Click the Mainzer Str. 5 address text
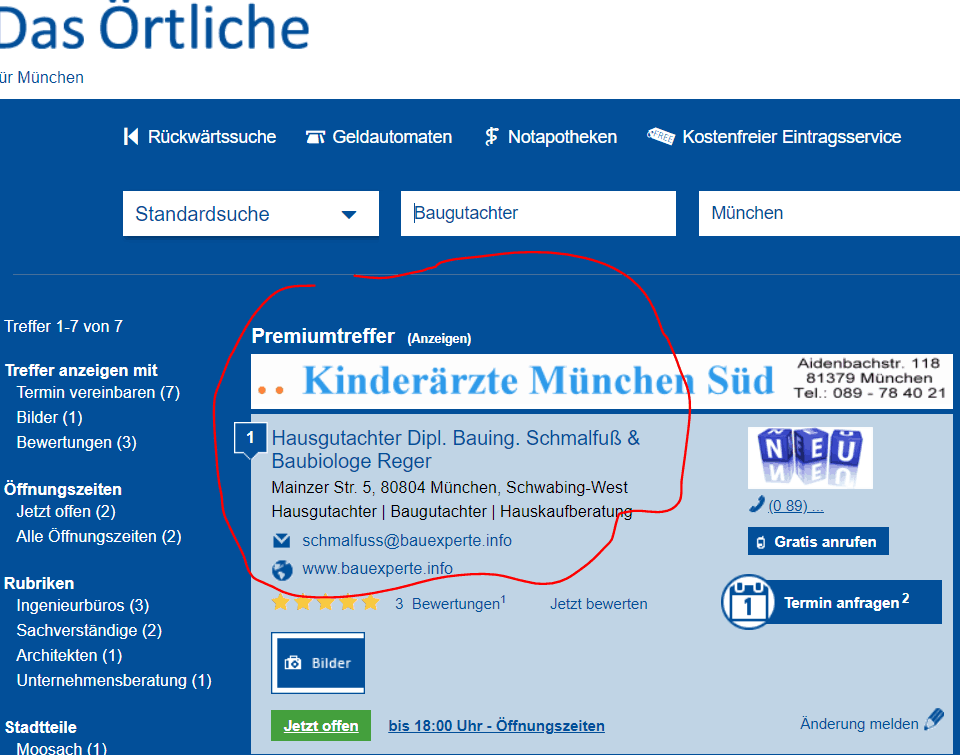960x755 pixels. coord(449,487)
